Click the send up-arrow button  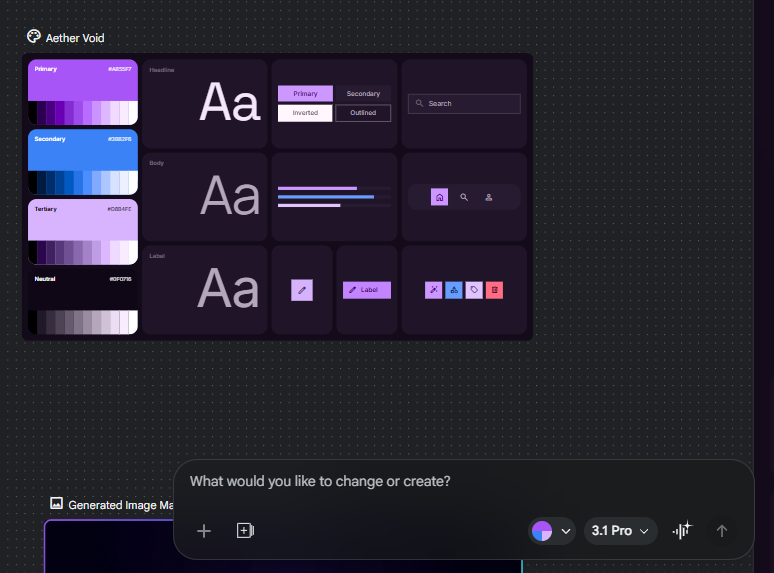pos(722,531)
